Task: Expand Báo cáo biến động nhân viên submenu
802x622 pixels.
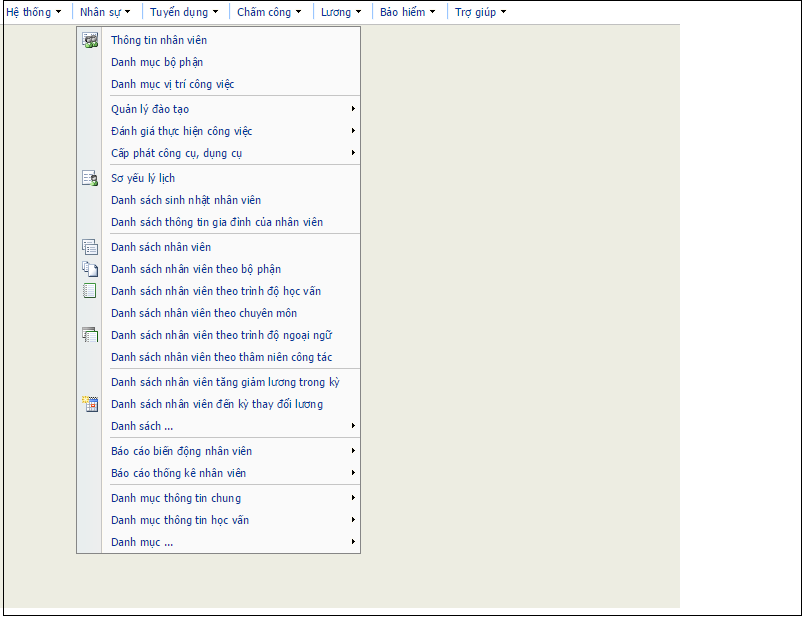Action: pos(353,451)
